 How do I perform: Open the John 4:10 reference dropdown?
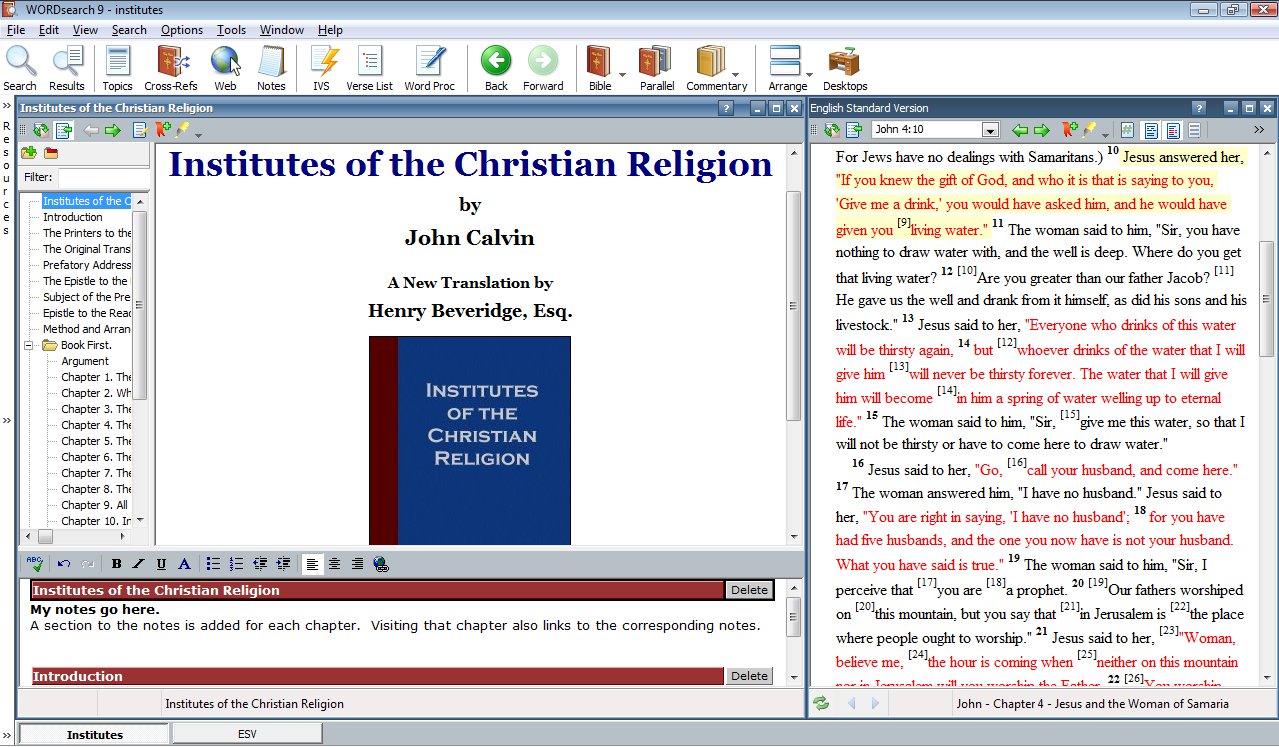pos(990,130)
